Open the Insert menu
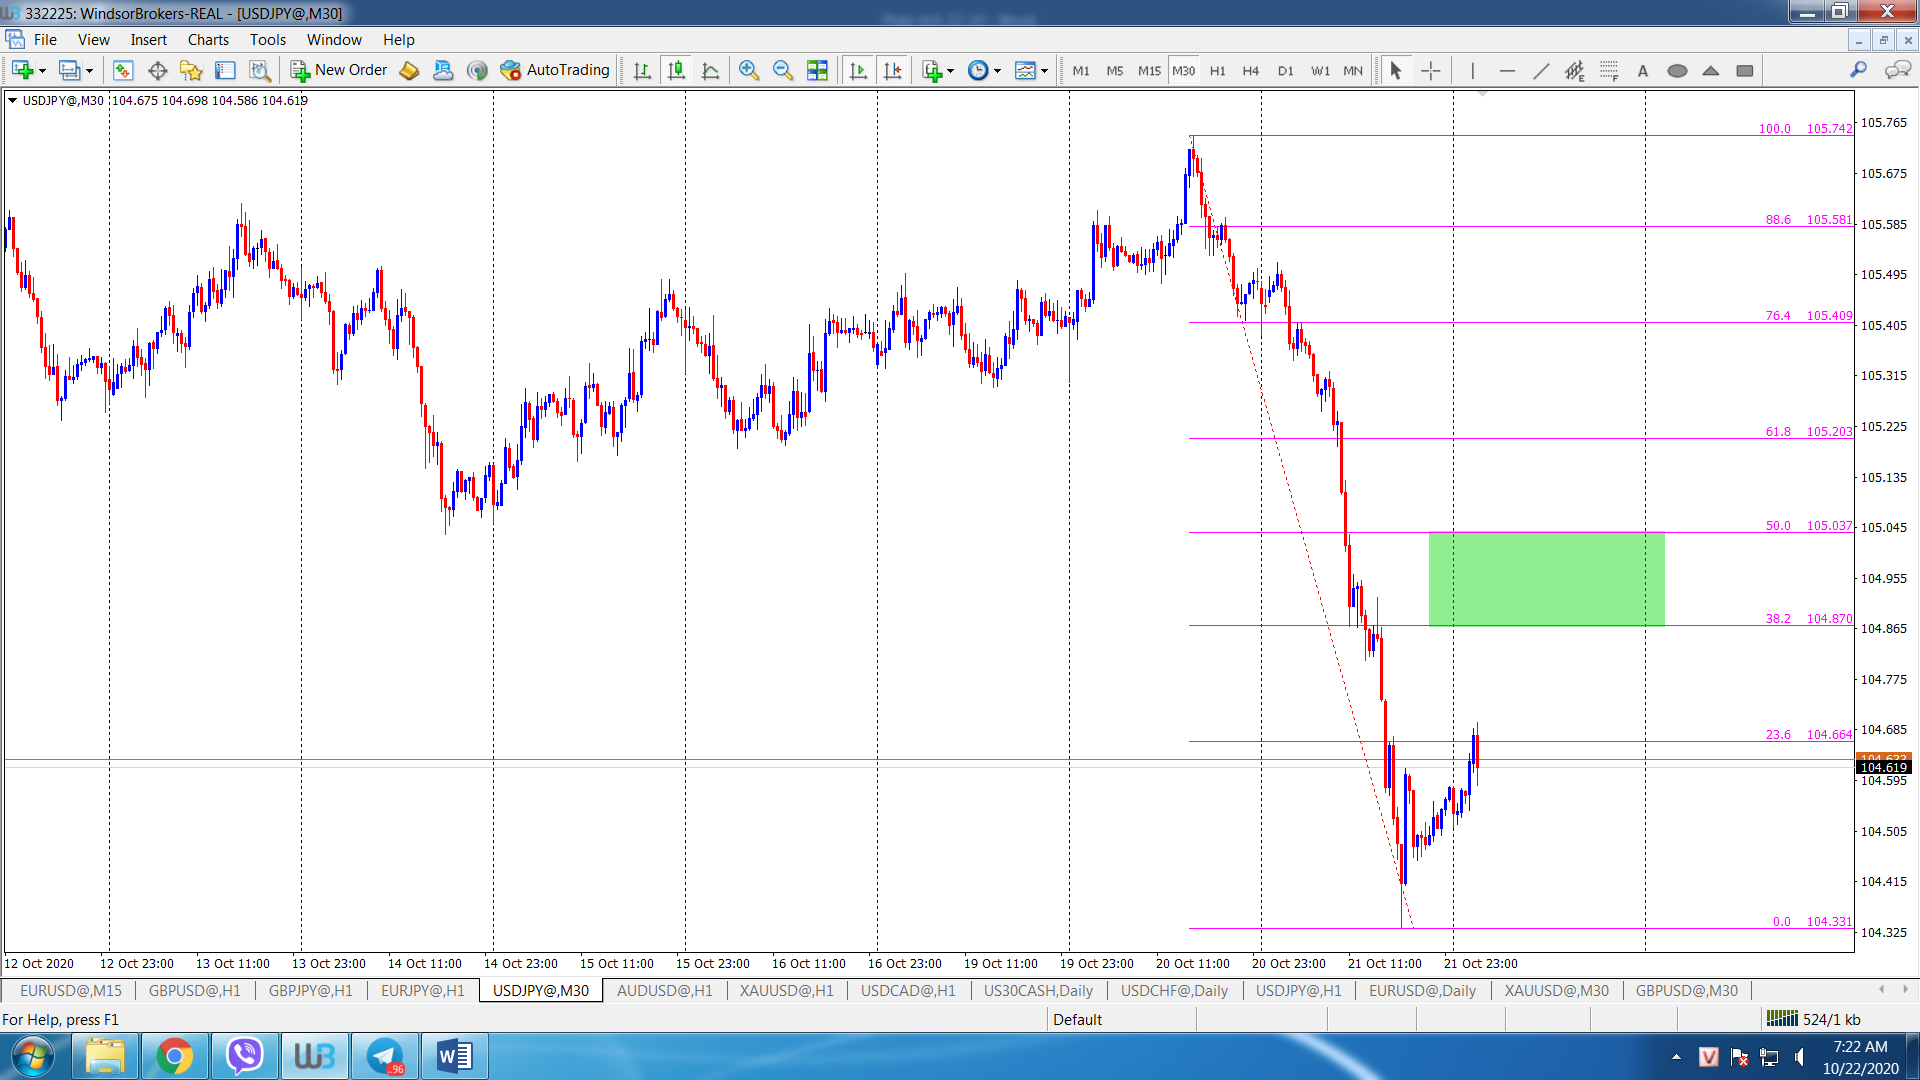The image size is (1920, 1080). coord(148,40)
